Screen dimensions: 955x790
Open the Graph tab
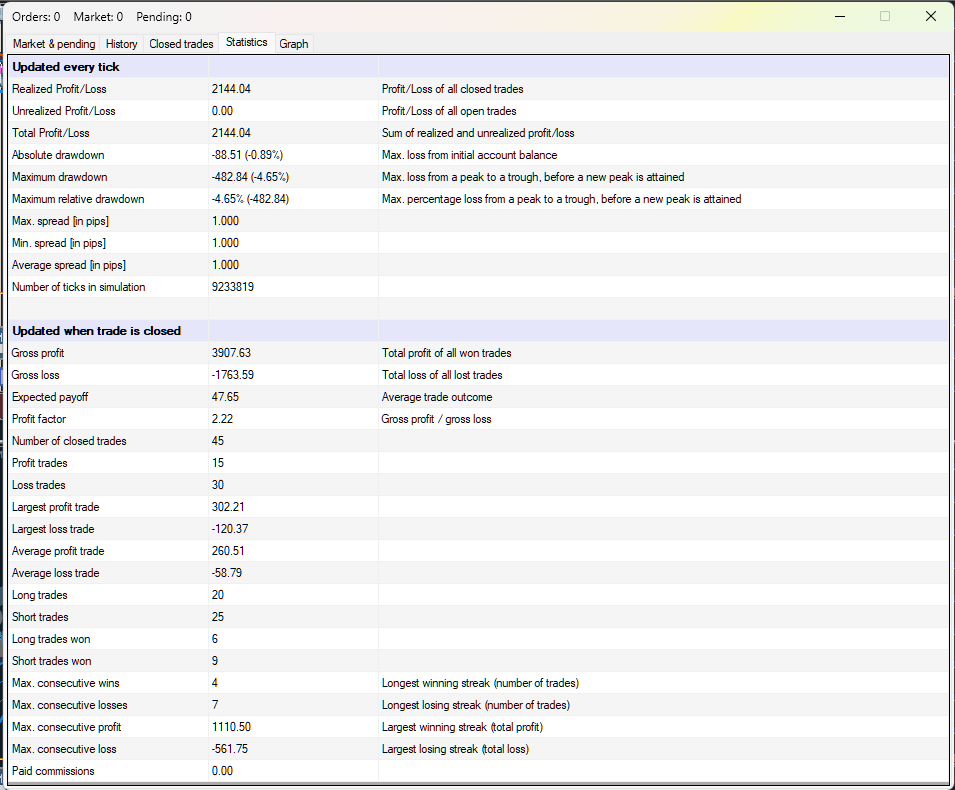[294, 44]
